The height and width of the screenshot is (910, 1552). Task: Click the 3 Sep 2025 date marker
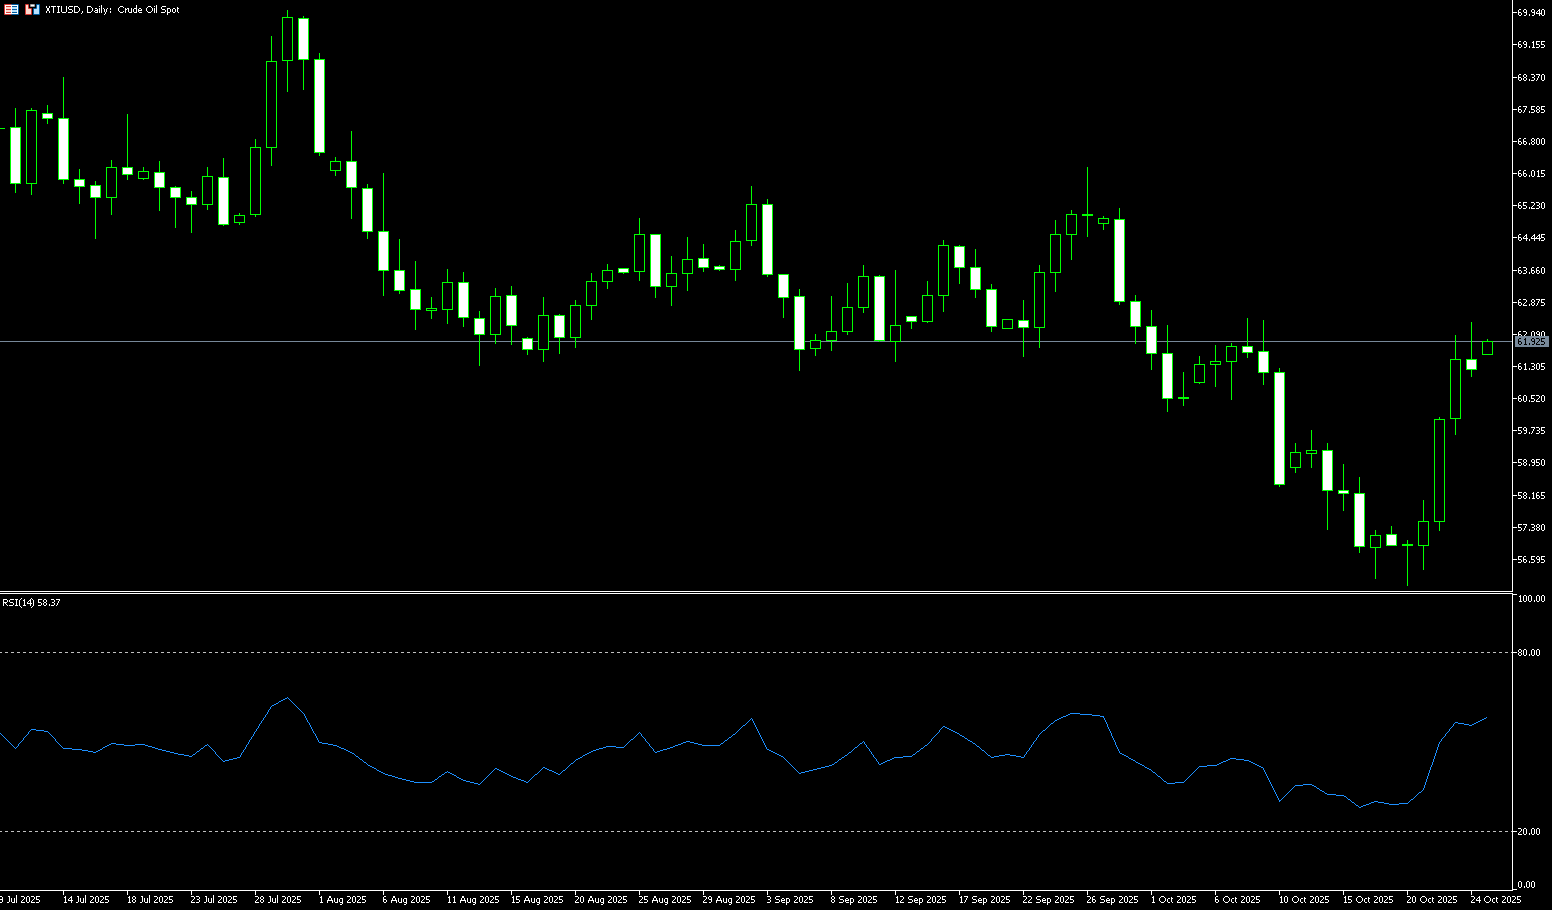(790, 900)
